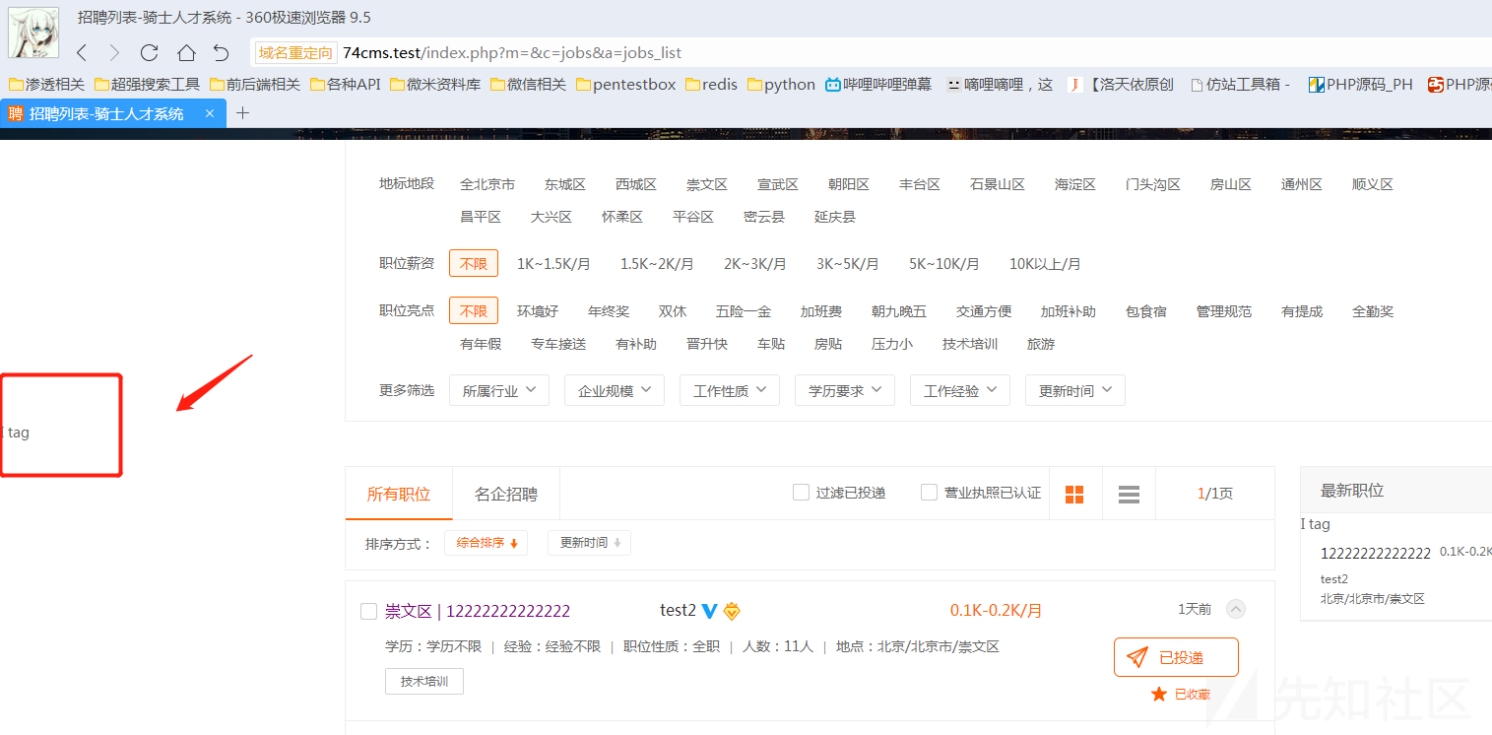Click the star favorited icon on job
Screen dimensions: 1492x735
click(1159, 694)
